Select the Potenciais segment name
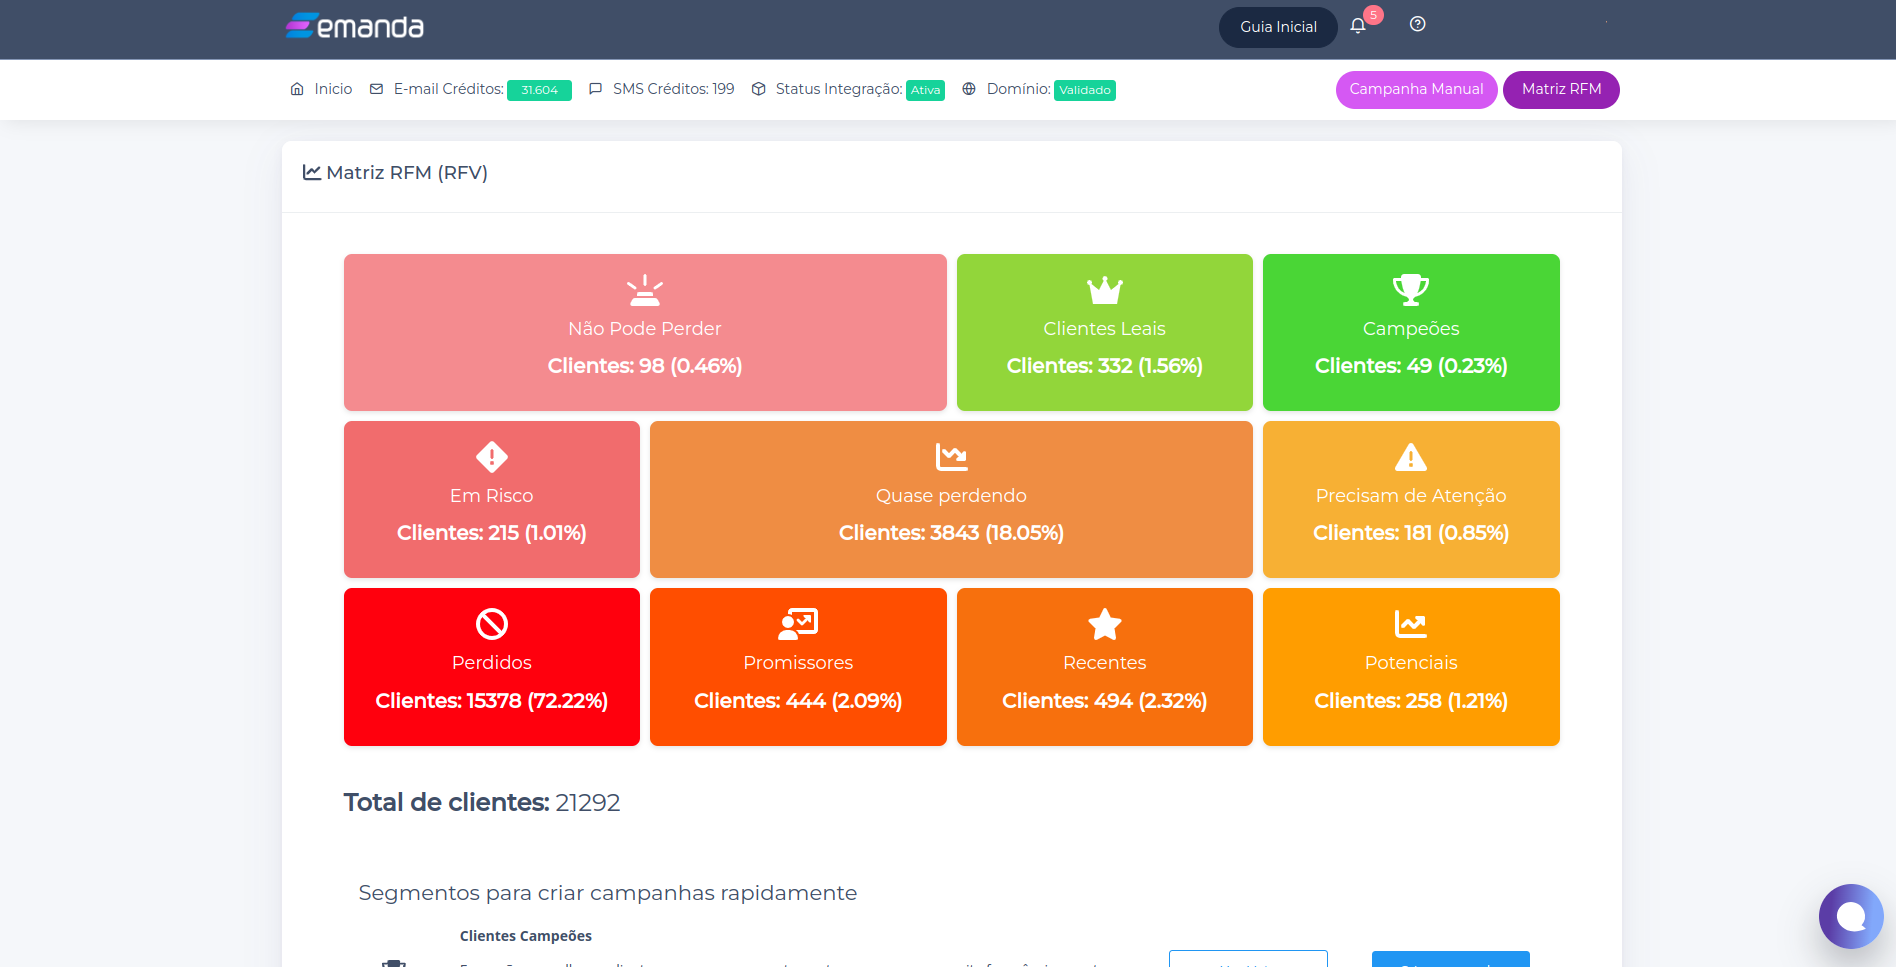1896x967 pixels. 1411,663
